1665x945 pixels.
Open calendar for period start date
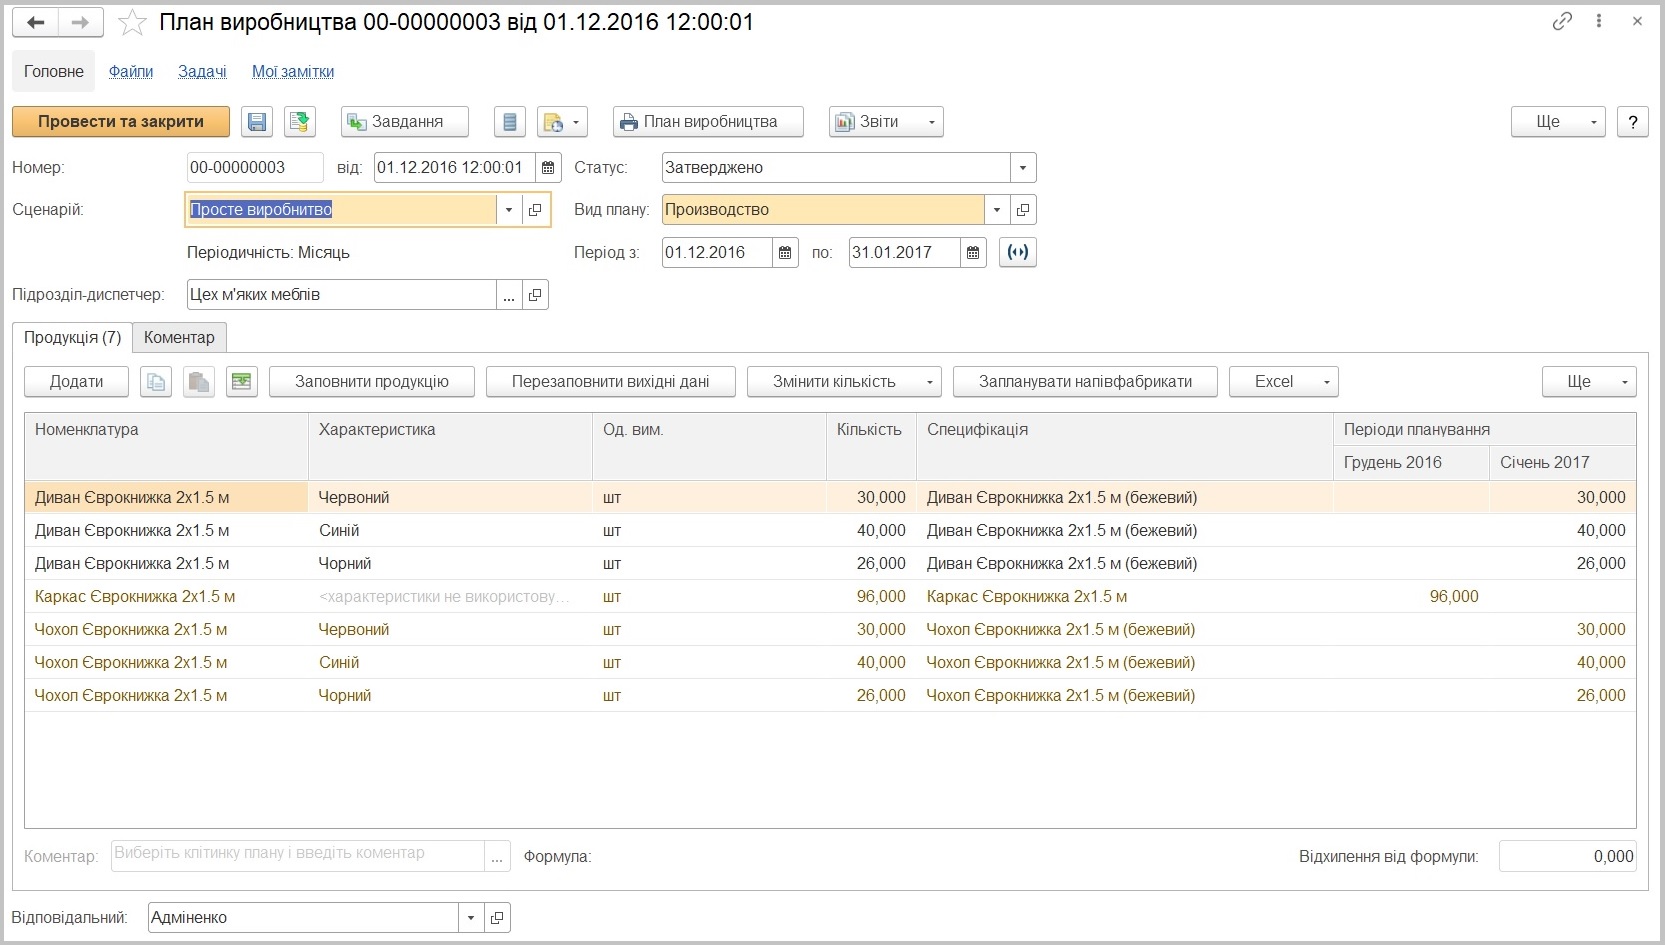click(785, 253)
